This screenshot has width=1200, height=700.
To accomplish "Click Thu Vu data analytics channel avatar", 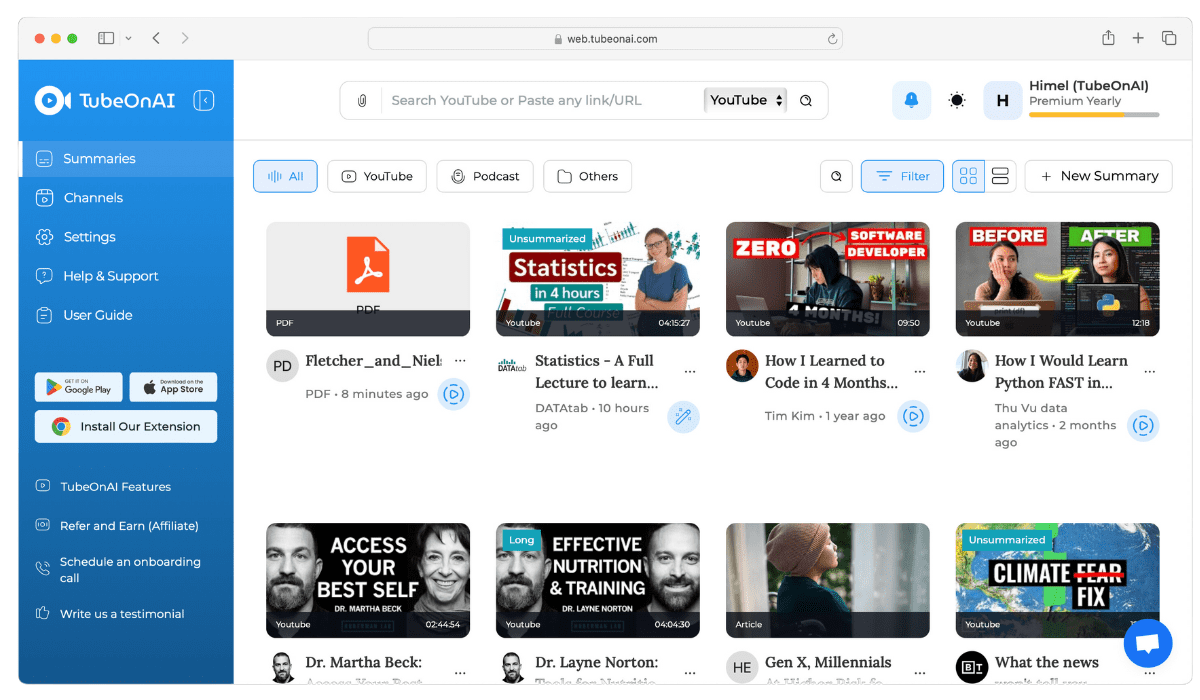I will coord(972,366).
